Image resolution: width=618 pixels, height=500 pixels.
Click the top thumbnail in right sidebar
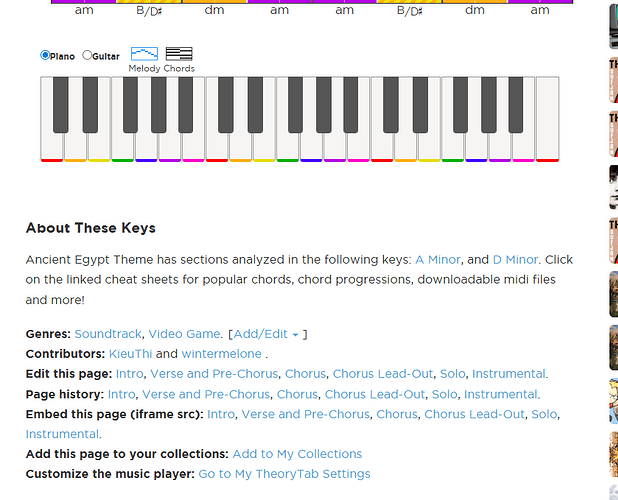(x=612, y=27)
